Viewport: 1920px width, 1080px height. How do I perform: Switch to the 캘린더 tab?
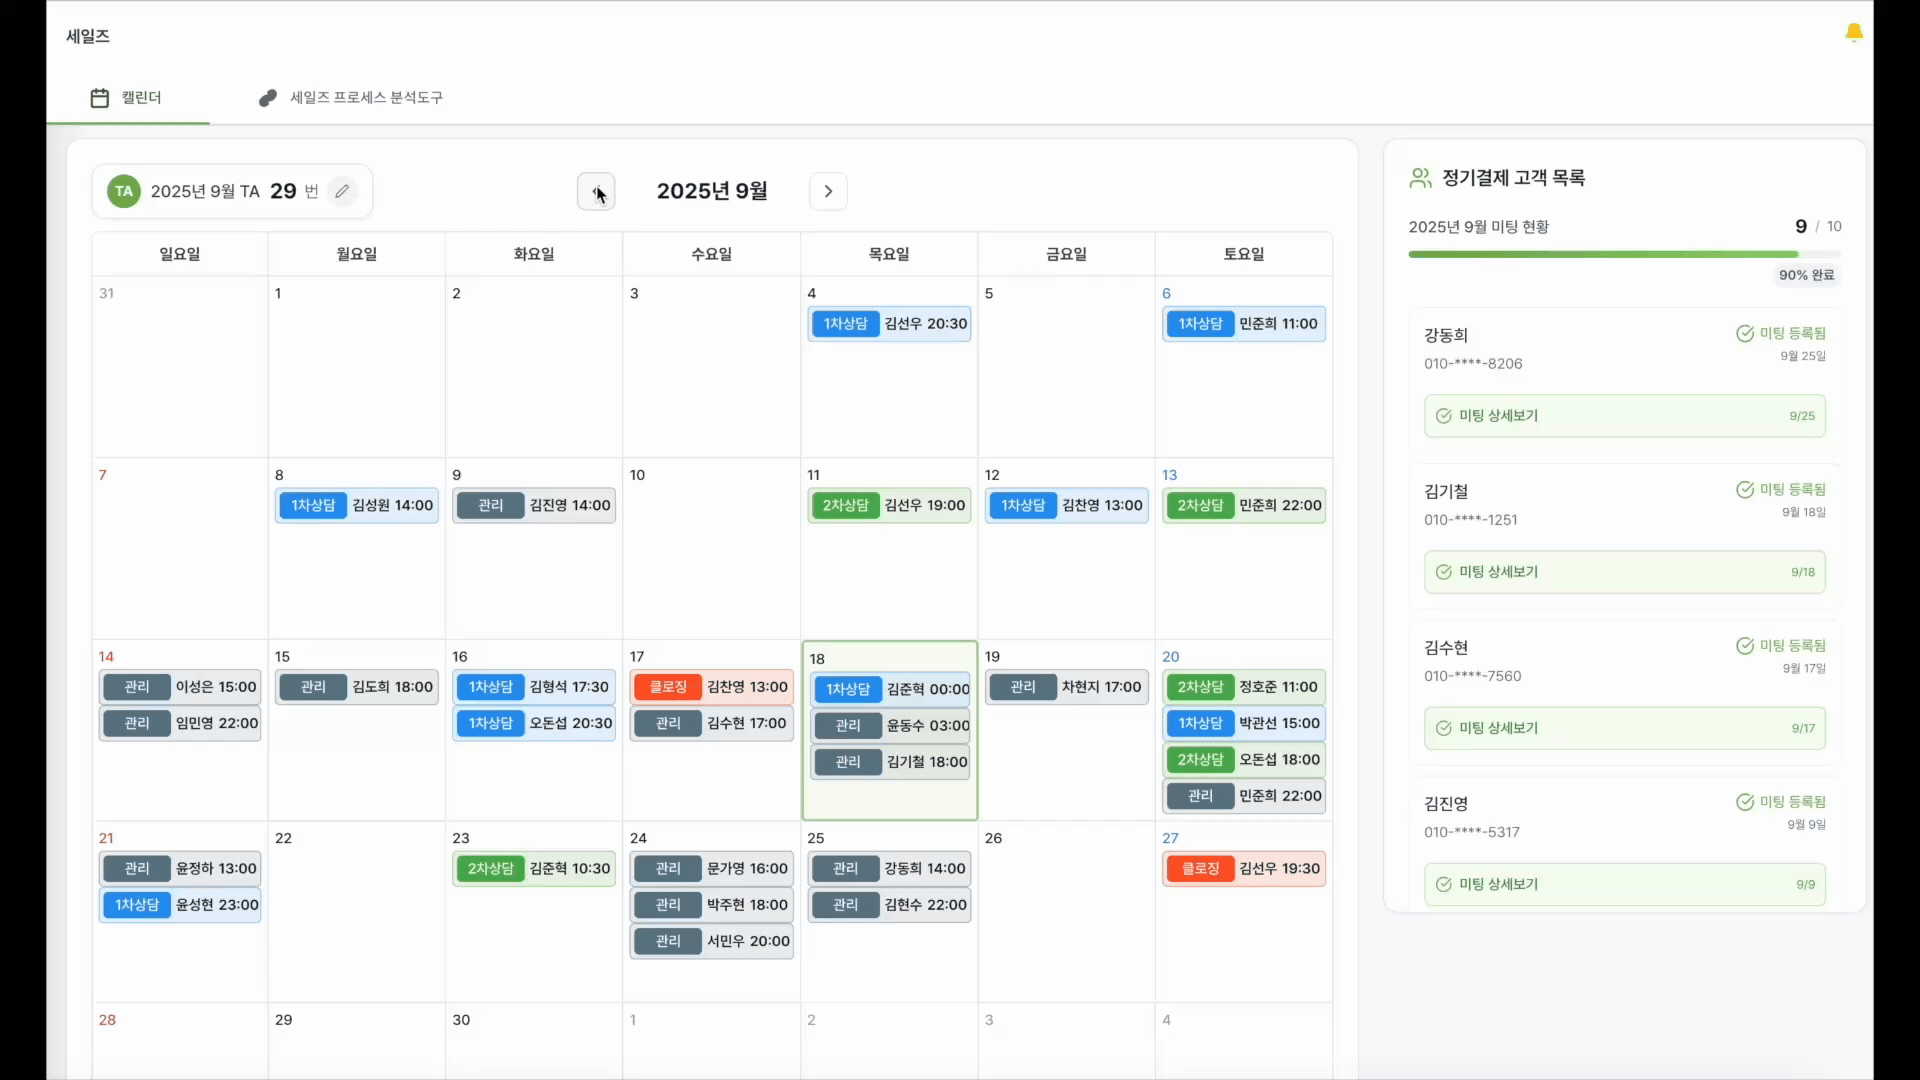(128, 98)
